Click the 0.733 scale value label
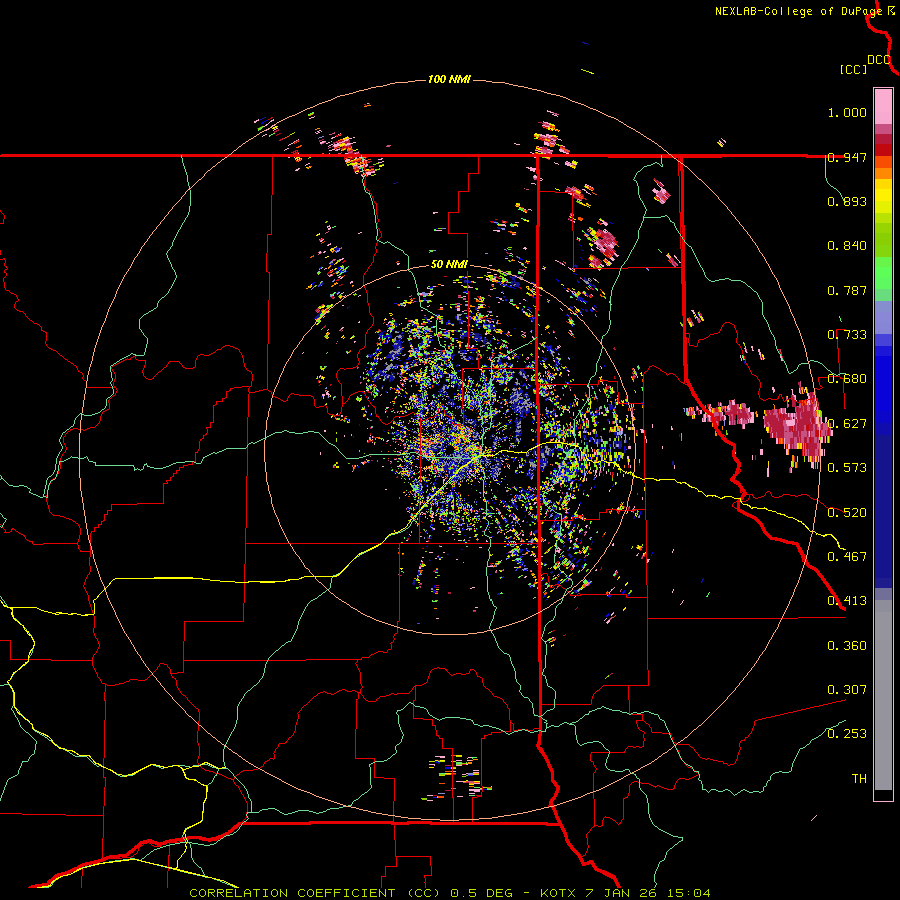This screenshot has height=900, width=900. [x=847, y=335]
